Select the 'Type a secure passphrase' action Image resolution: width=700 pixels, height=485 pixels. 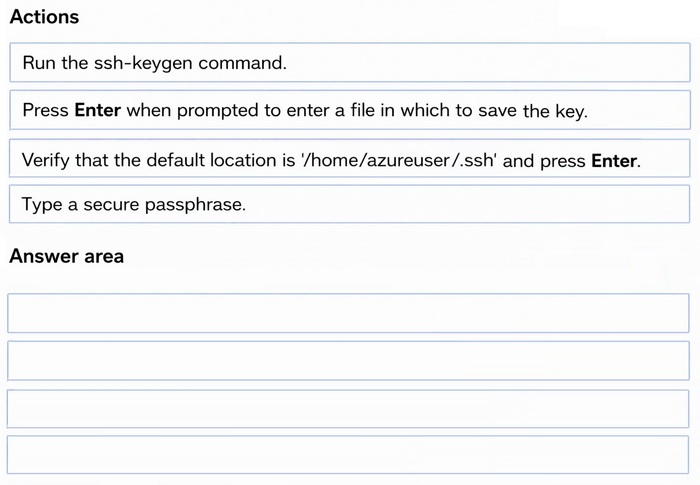coord(350,204)
